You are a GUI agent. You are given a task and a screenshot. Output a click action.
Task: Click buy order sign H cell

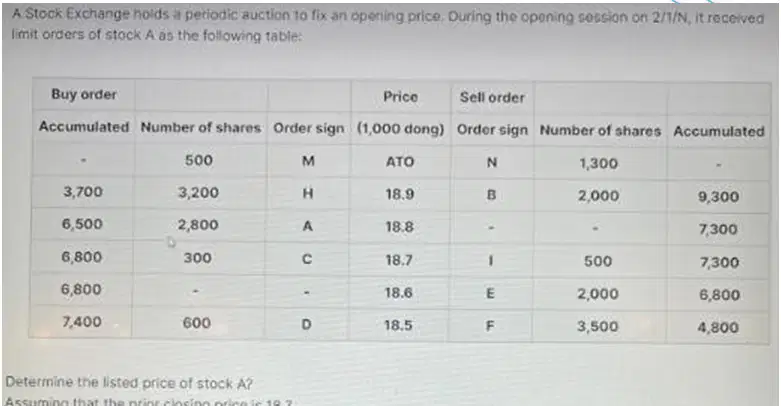(308, 193)
